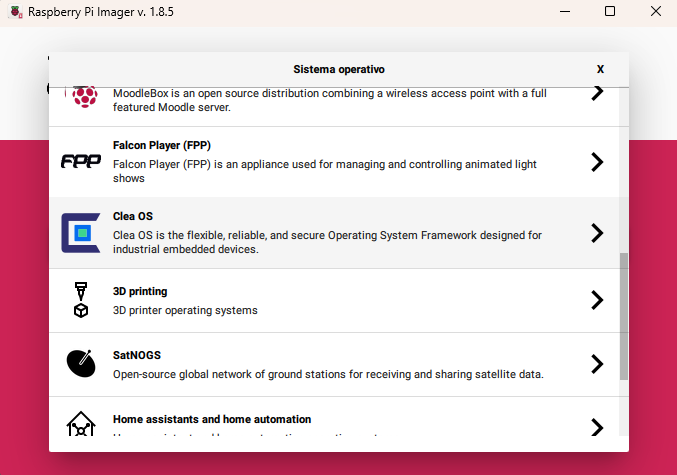Click the SatNOGS satellite dish icon
The width and height of the screenshot is (677, 475).
click(81, 363)
